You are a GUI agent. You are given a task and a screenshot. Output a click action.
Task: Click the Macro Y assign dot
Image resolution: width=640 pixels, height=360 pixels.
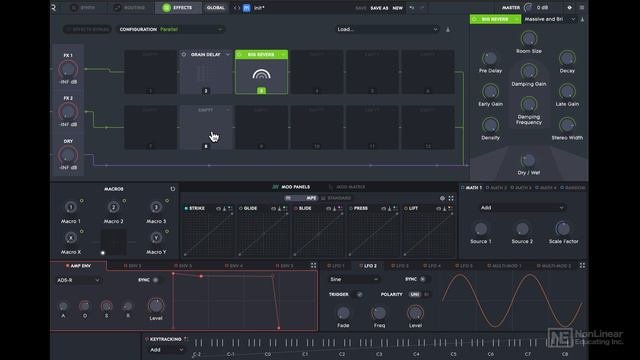(x=167, y=231)
